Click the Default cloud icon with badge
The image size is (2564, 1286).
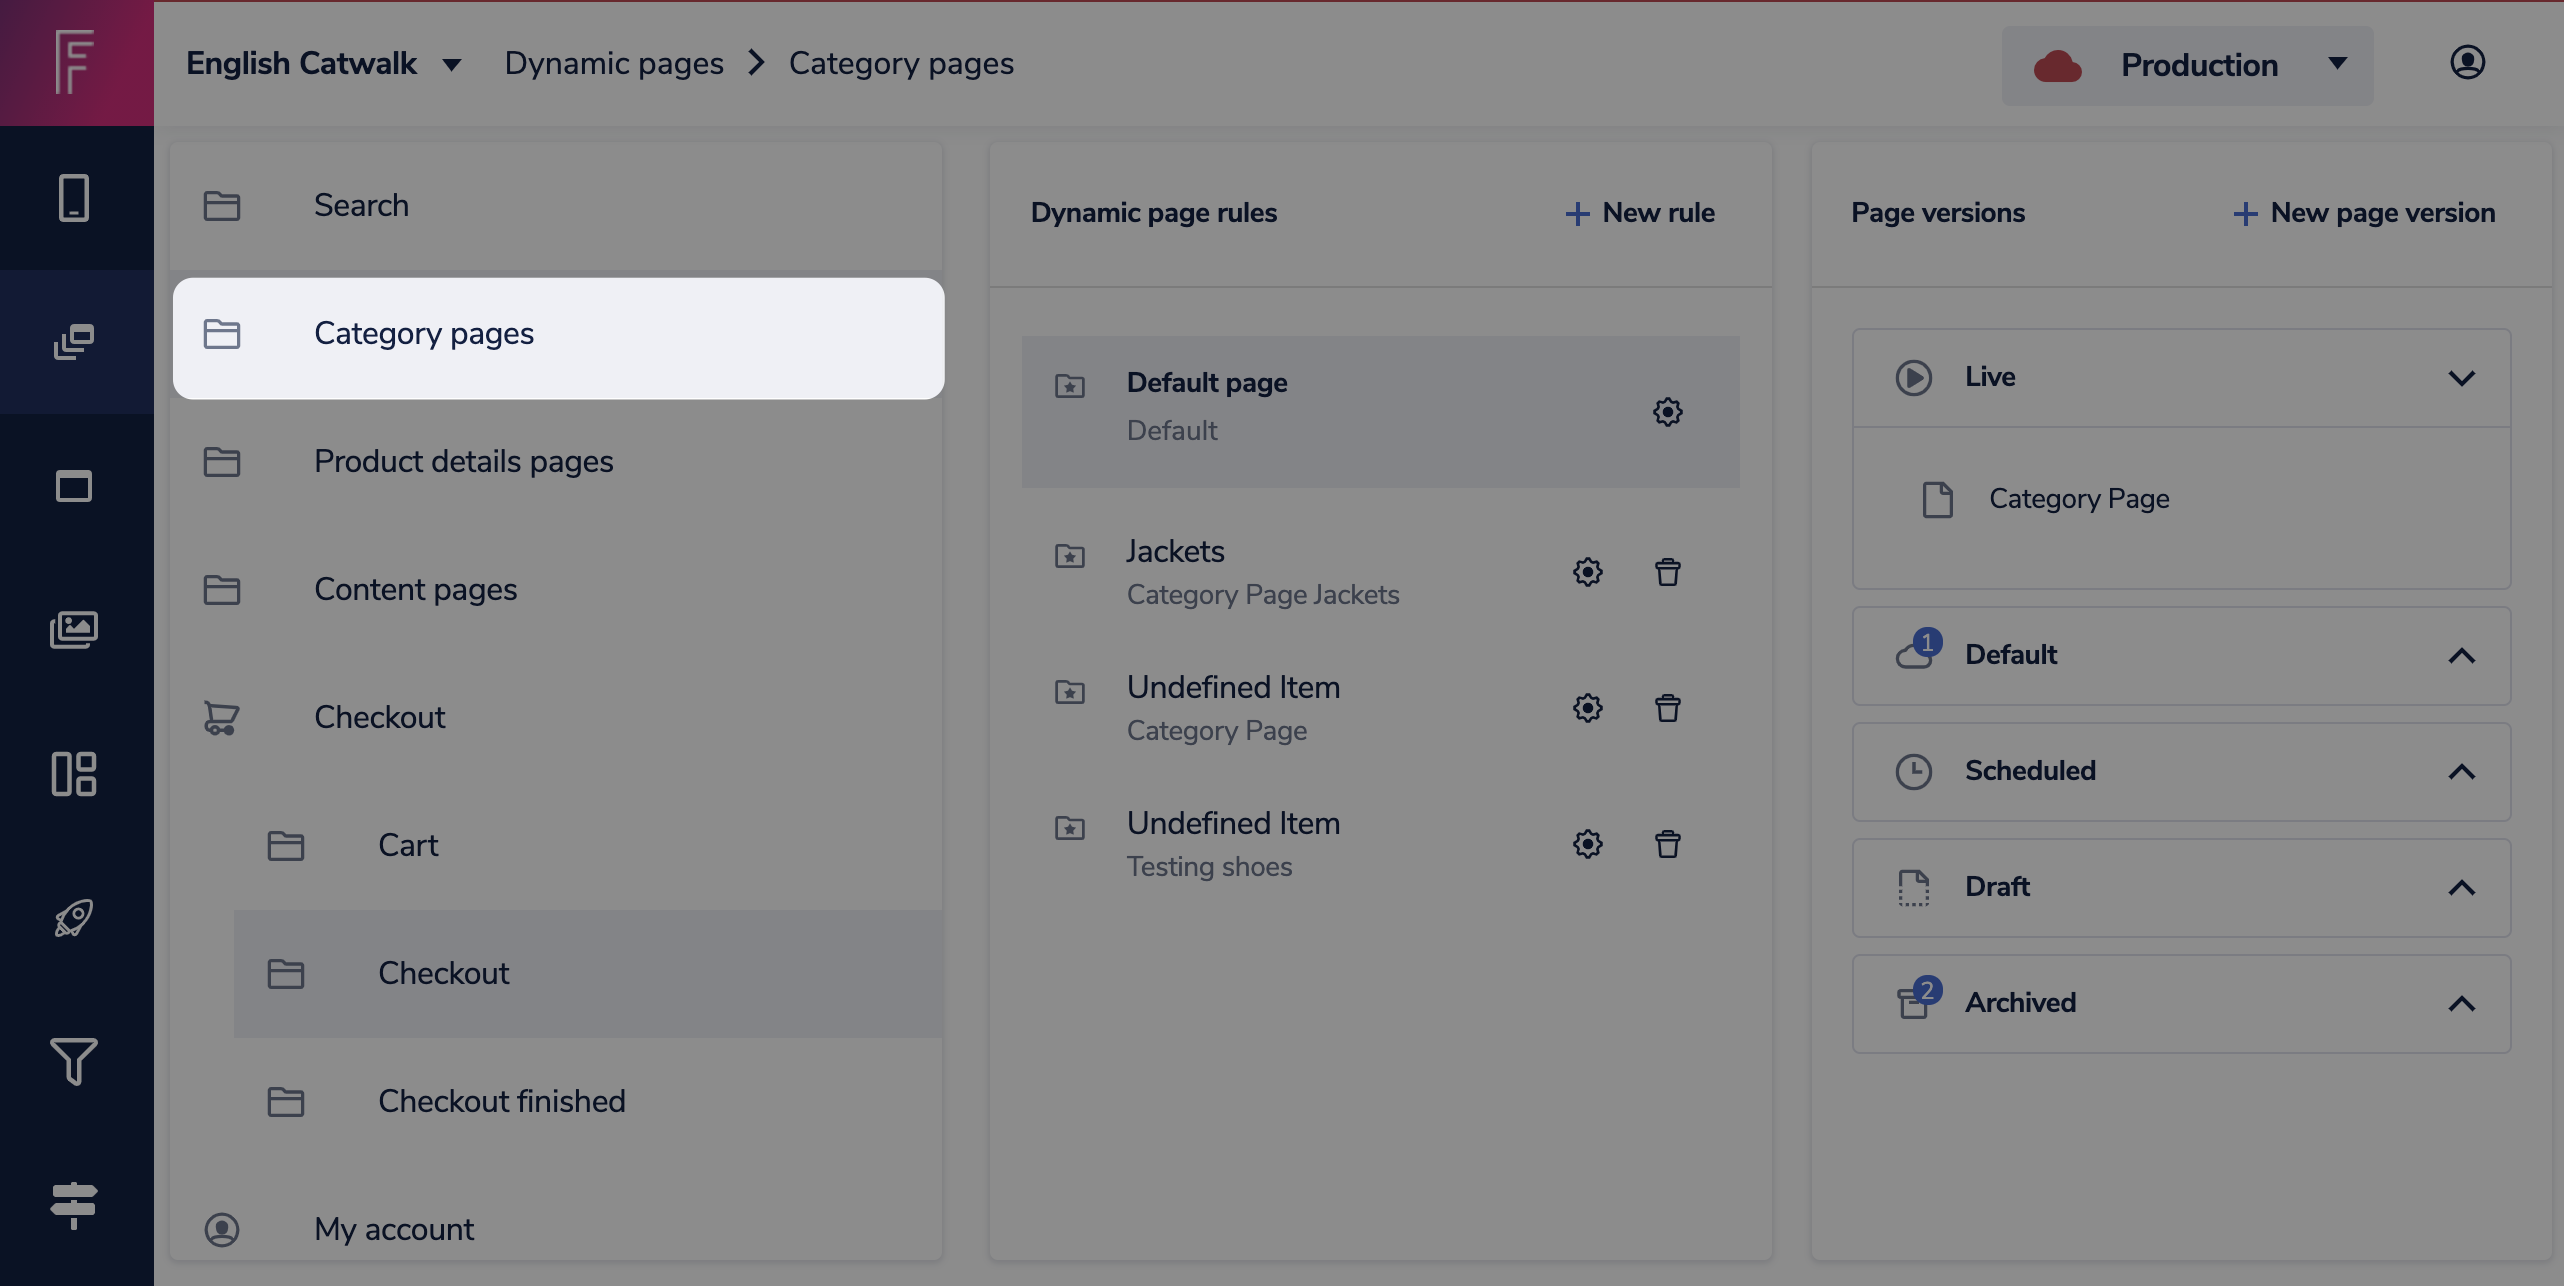(1918, 650)
